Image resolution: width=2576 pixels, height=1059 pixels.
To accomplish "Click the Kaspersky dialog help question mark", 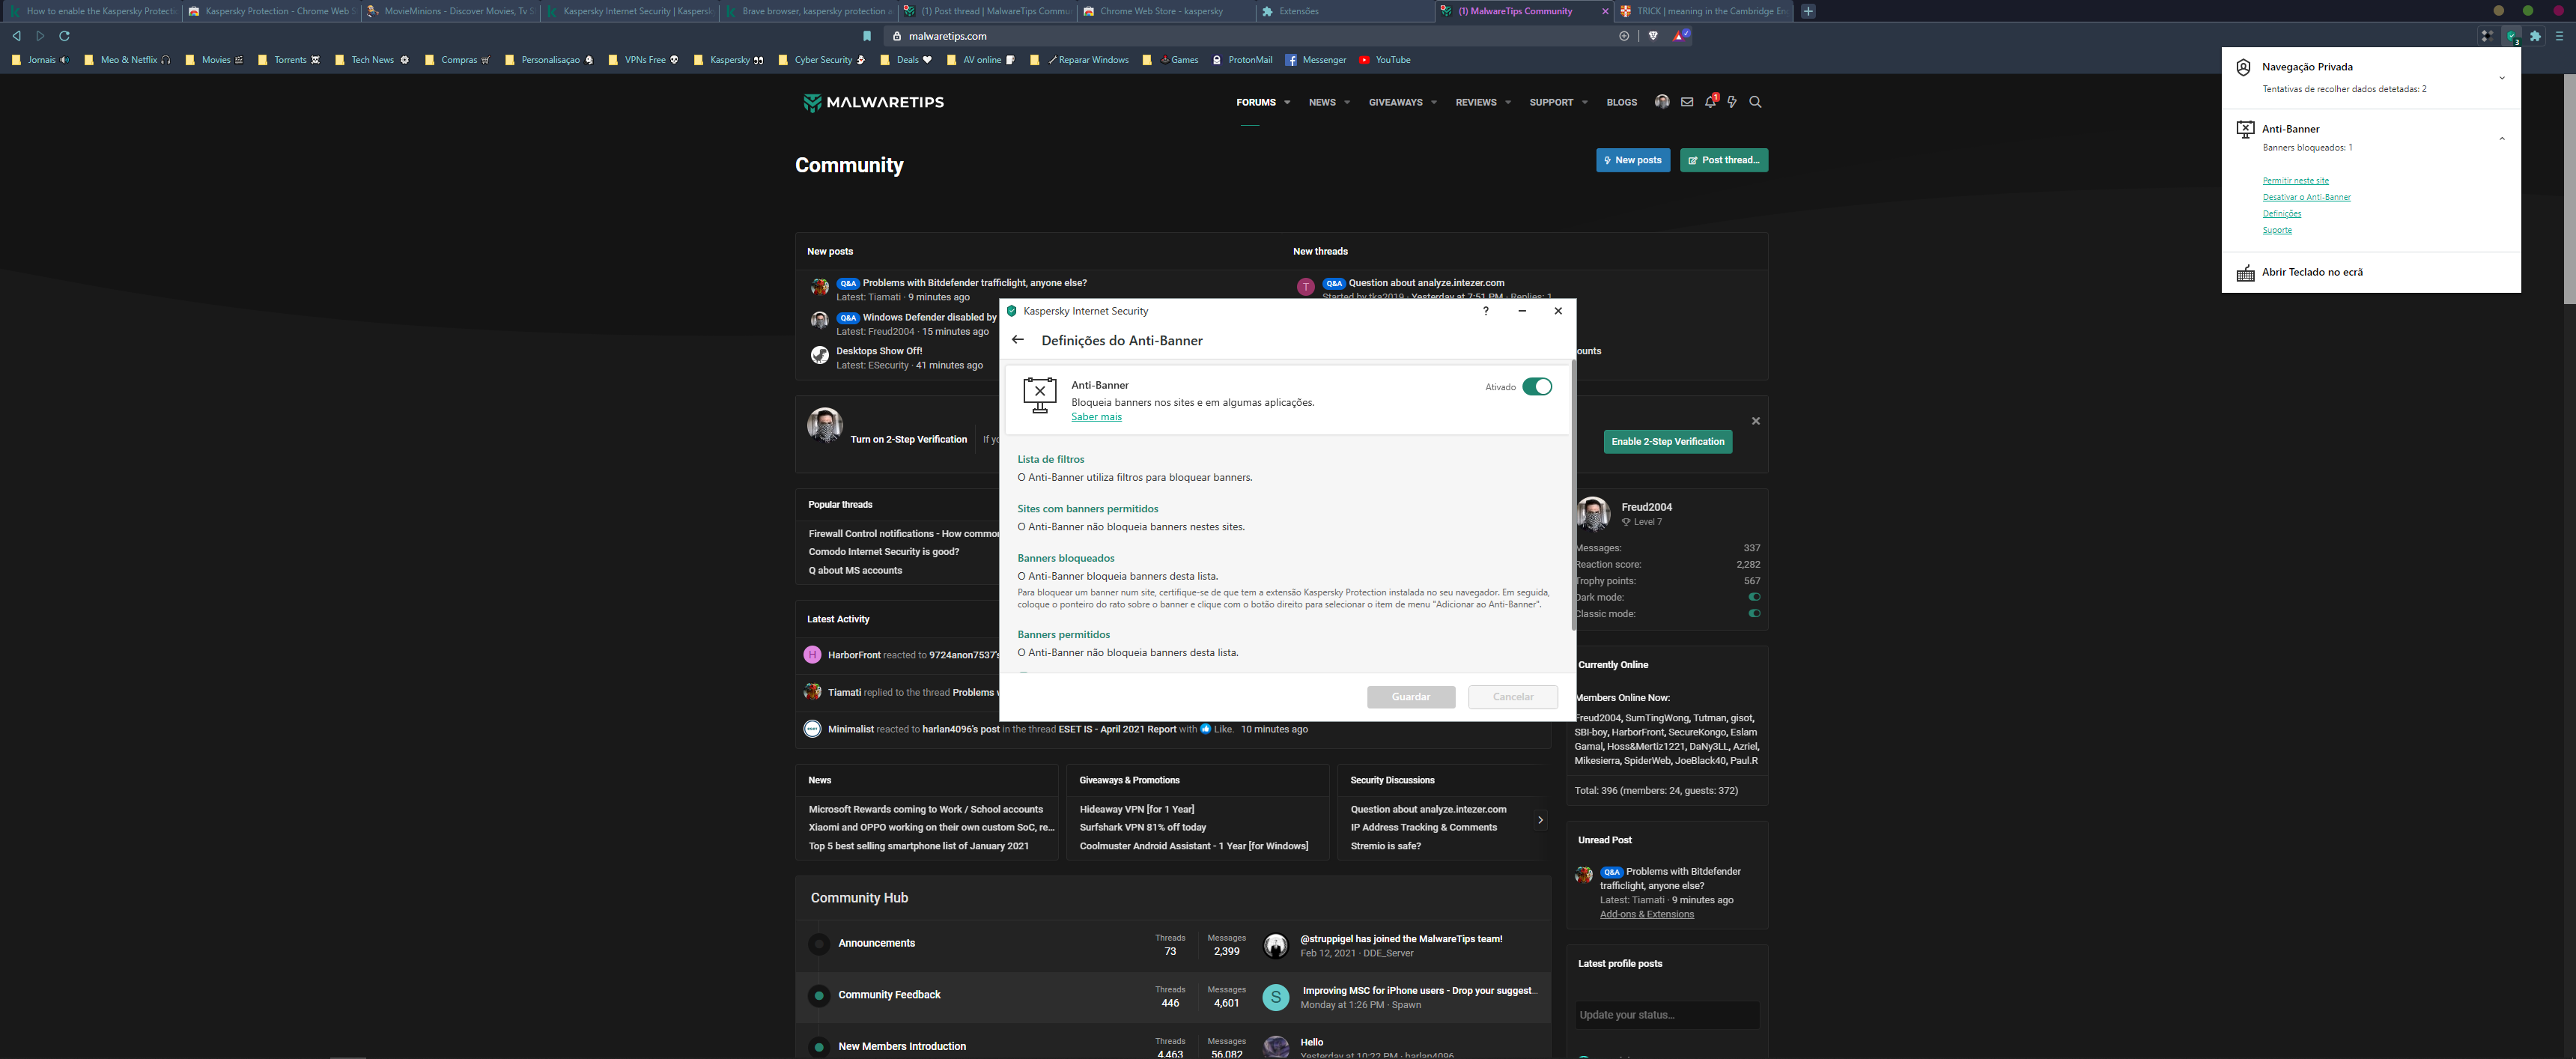I will (1486, 311).
